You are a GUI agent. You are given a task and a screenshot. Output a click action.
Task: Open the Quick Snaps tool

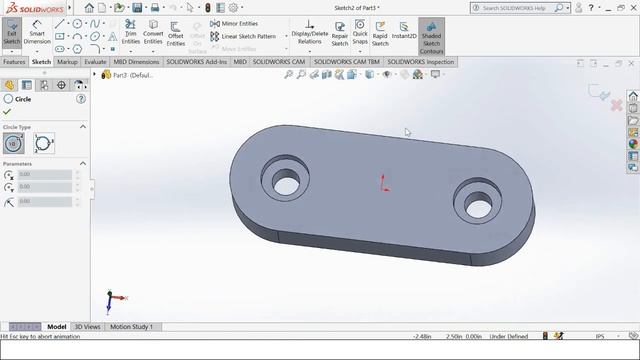[x=360, y=32]
